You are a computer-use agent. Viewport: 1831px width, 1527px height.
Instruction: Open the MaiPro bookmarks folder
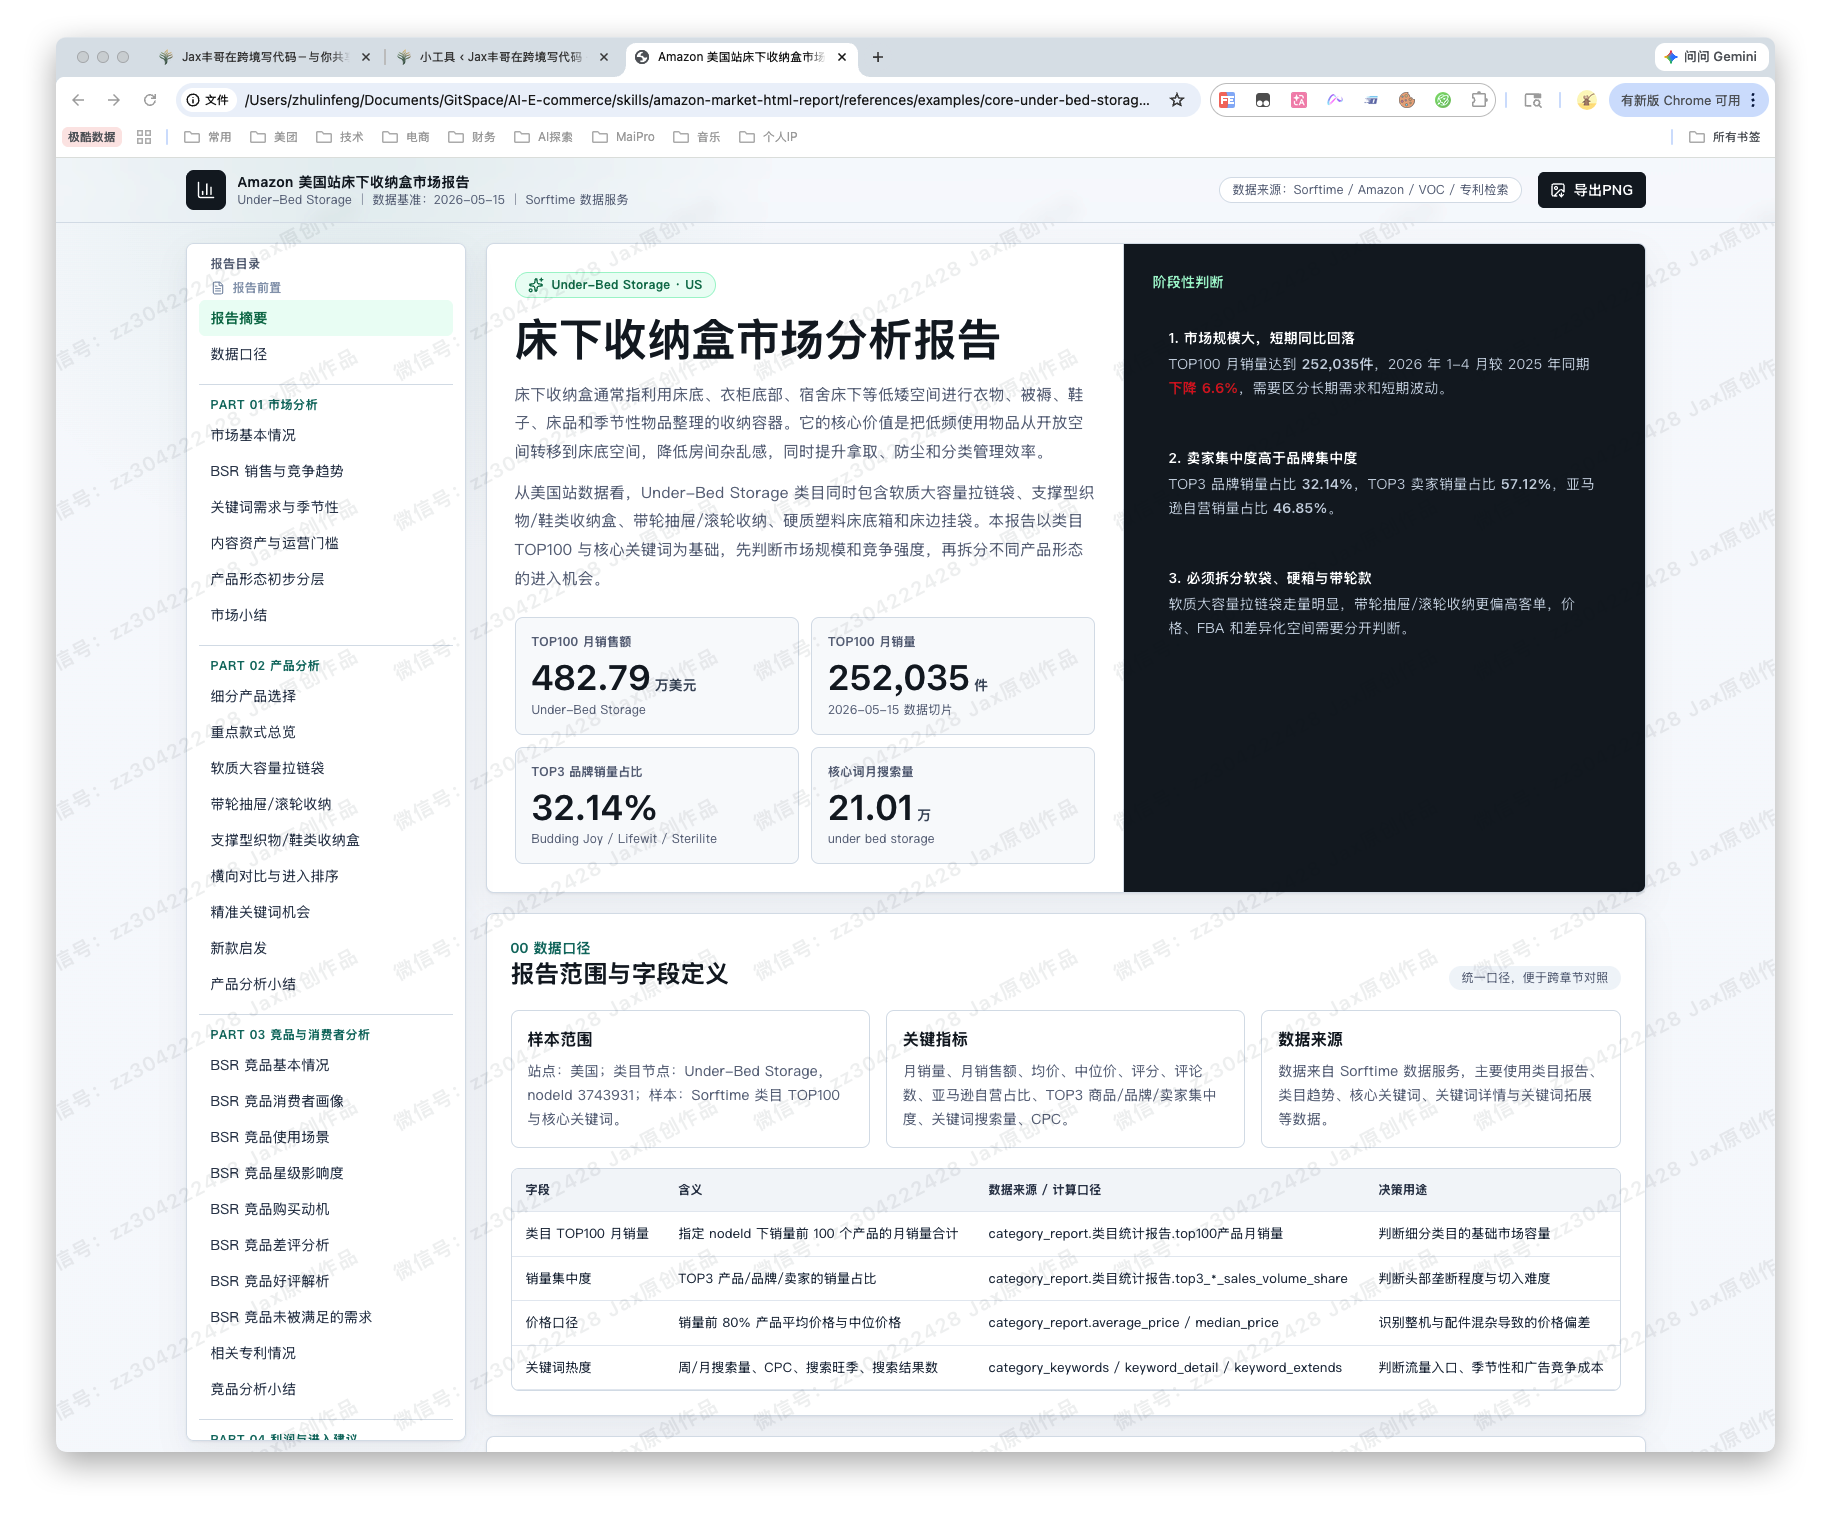tap(623, 137)
